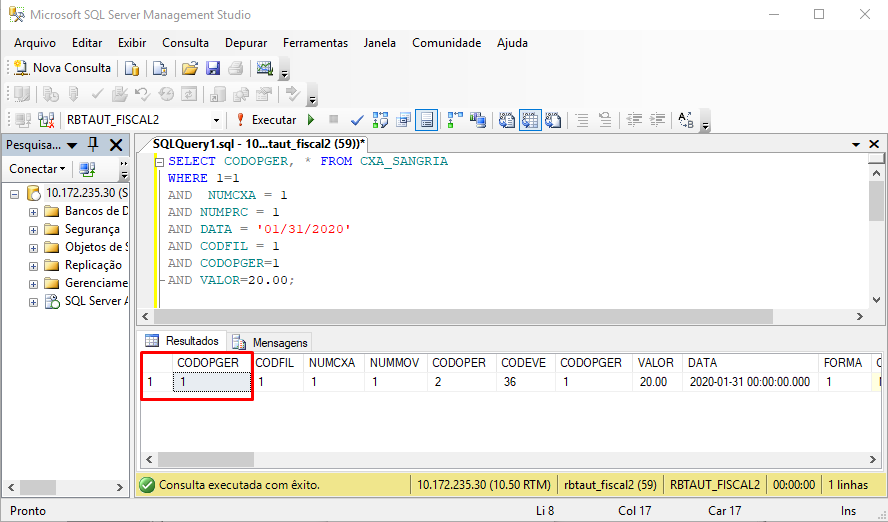Save the query using the floppy disk icon
Viewport: 888px width, 522px height.
[213, 69]
